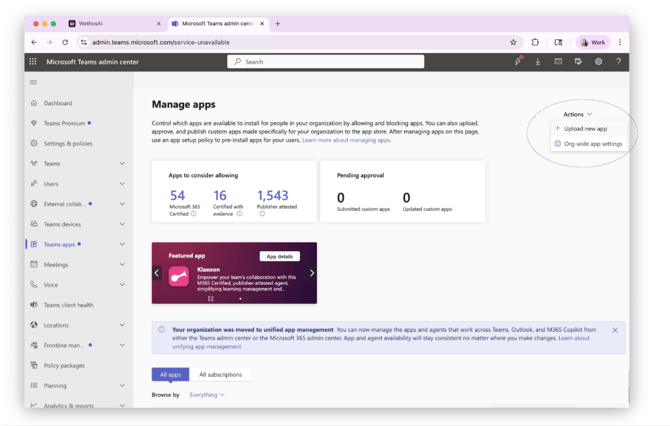Click the download icon in the header
The width and height of the screenshot is (670, 426).
point(538,62)
